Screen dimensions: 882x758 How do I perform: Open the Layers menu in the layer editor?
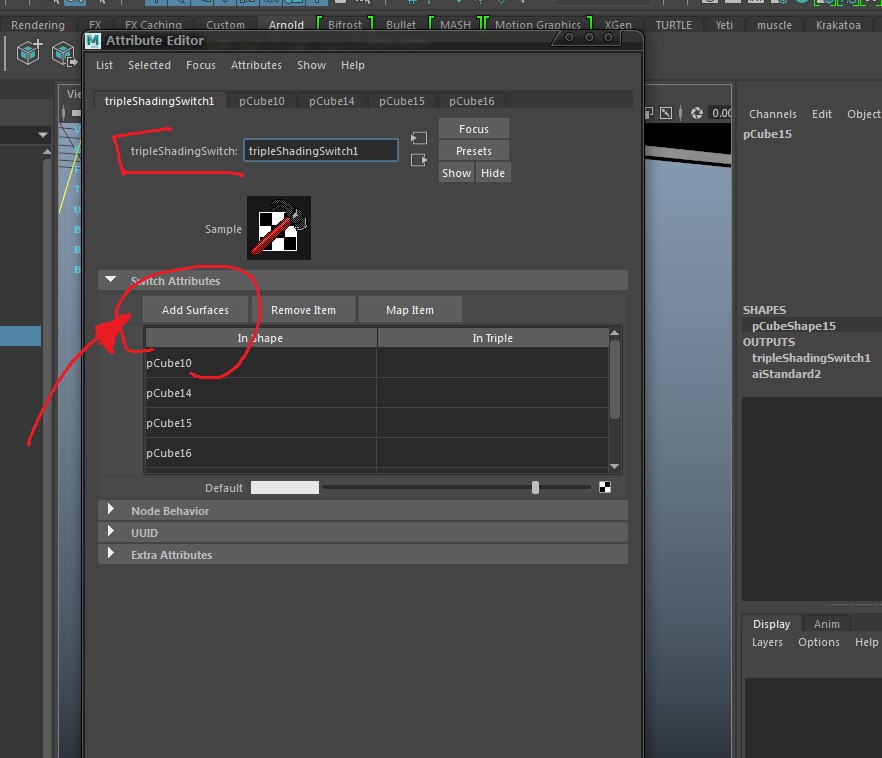click(x=767, y=642)
